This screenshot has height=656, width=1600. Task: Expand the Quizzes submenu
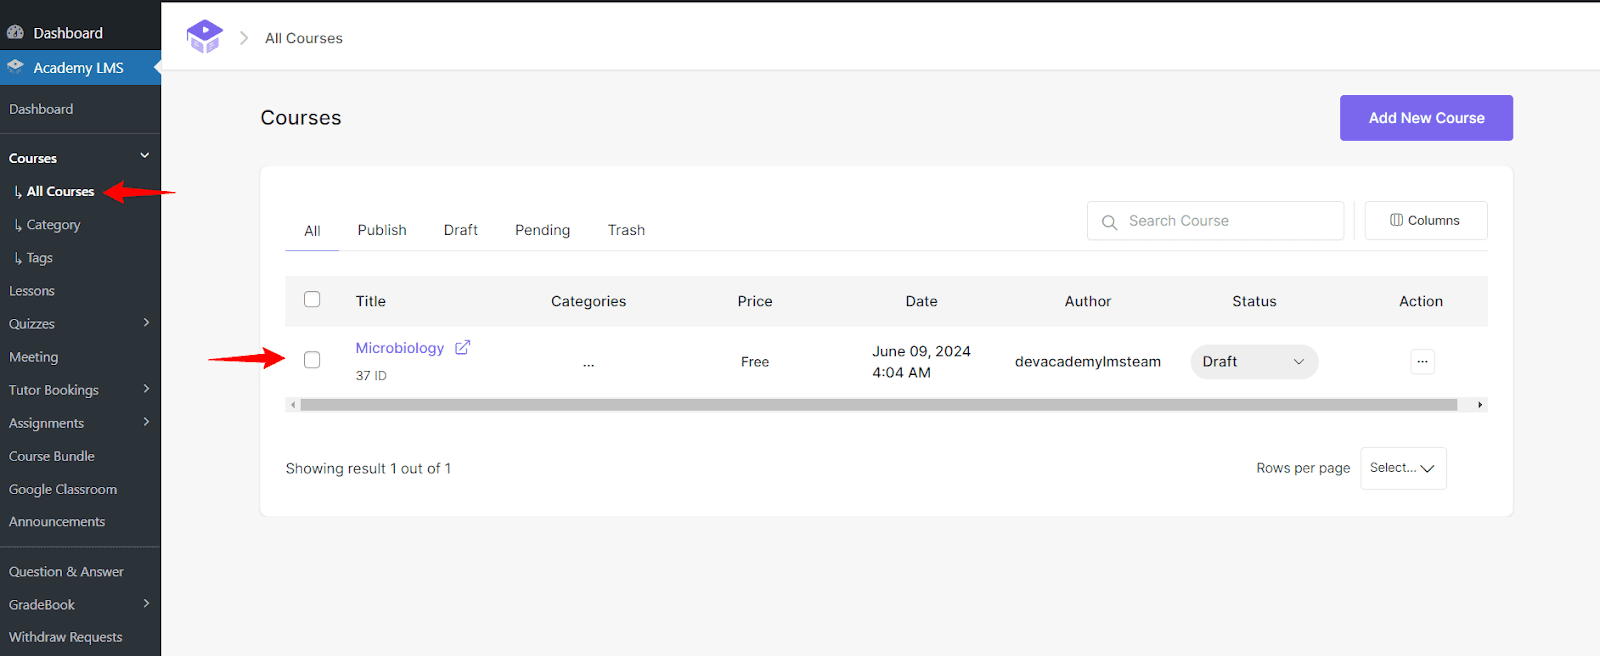click(146, 323)
